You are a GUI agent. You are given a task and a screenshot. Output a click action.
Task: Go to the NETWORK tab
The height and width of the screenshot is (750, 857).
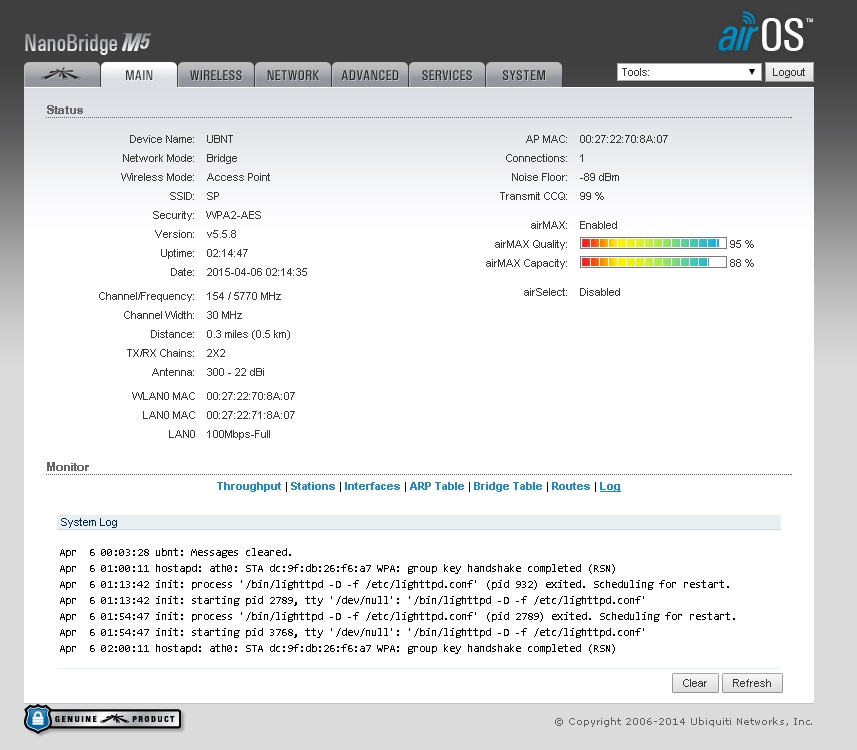[x=293, y=75]
